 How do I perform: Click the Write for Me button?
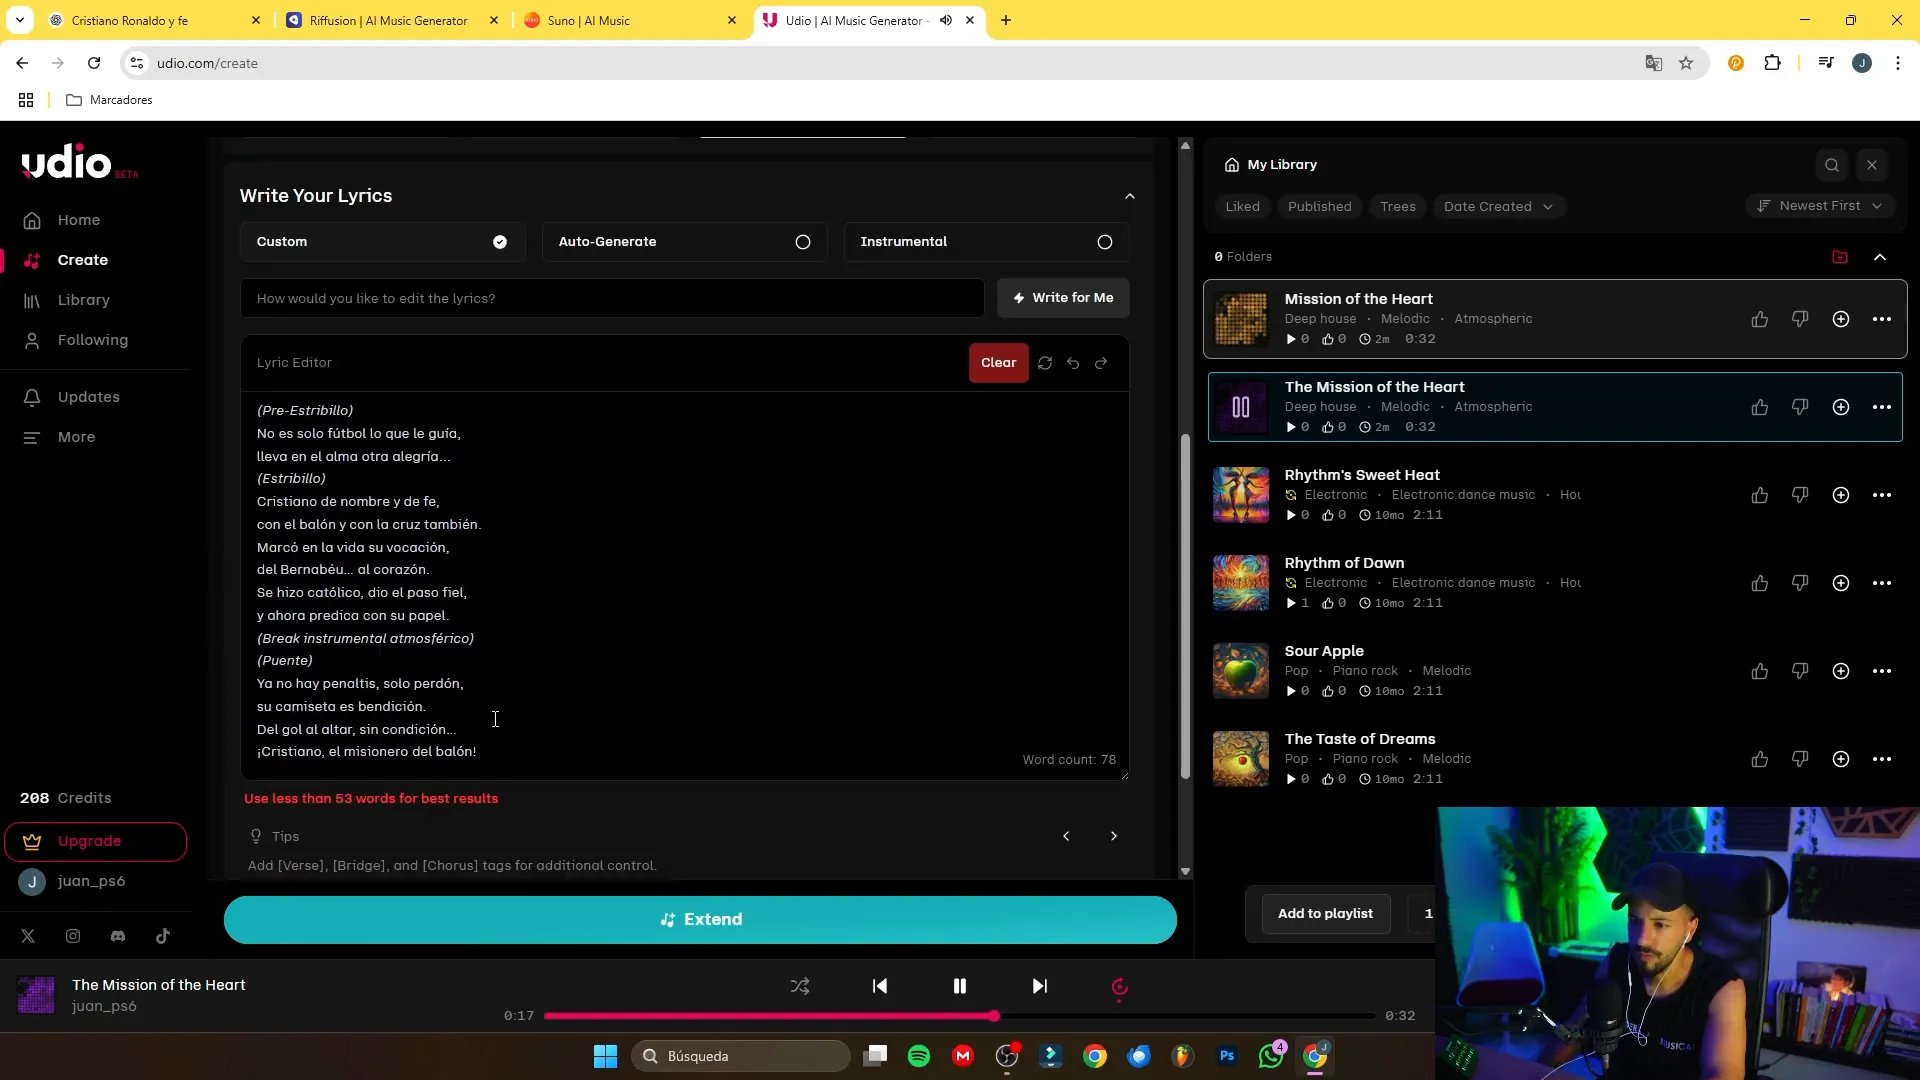1062,298
